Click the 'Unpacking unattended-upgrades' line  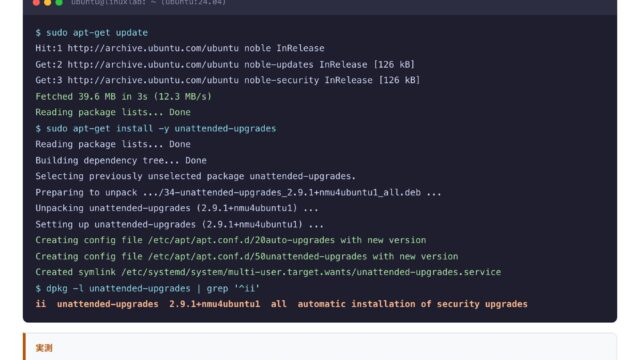177,208
